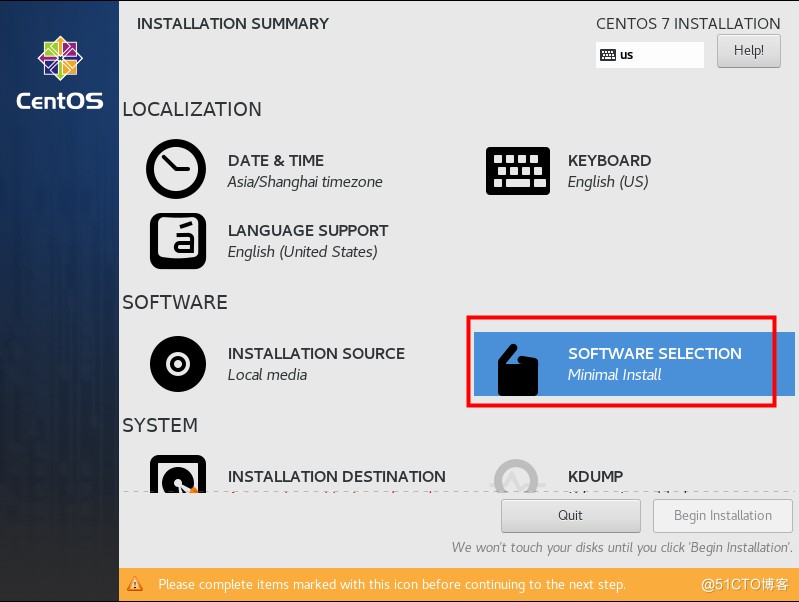Click 'Local media' text
This screenshot has width=799, height=602.
[267, 375]
